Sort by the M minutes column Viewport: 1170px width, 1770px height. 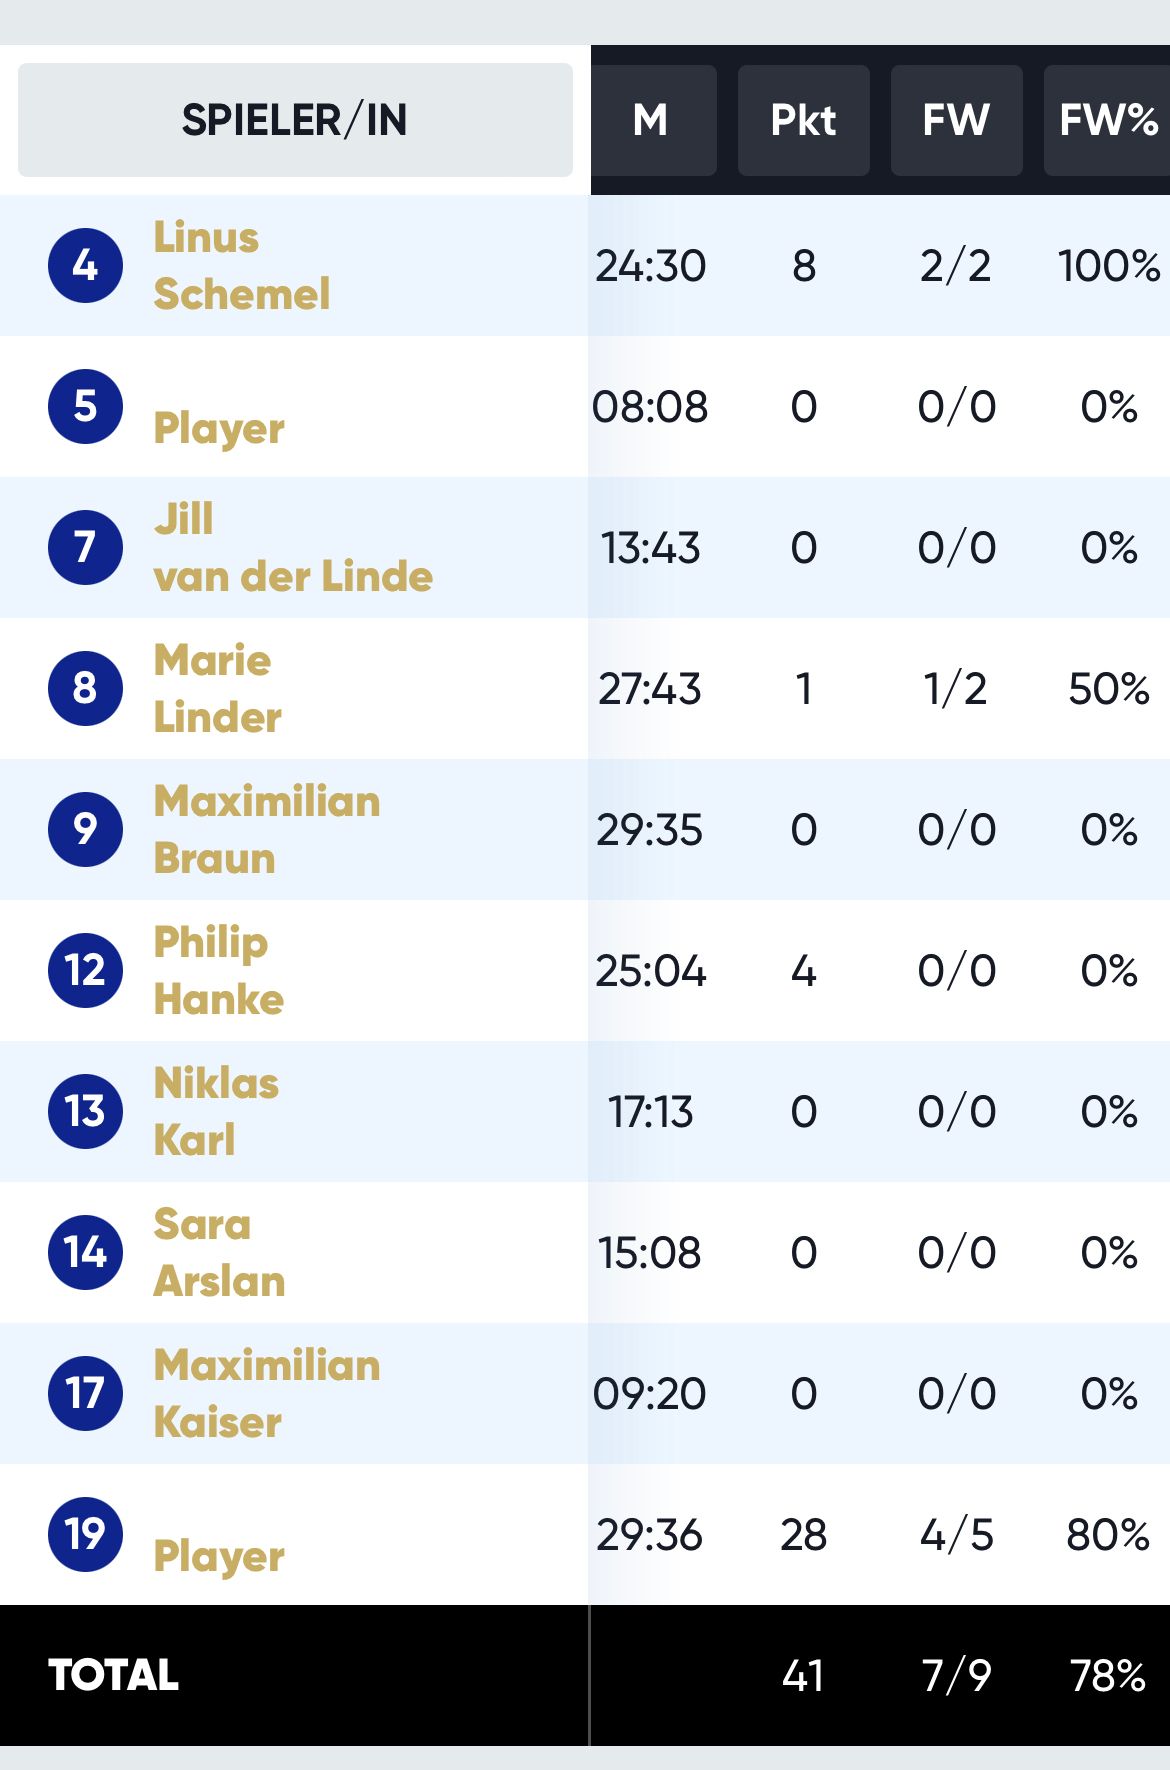pos(651,120)
